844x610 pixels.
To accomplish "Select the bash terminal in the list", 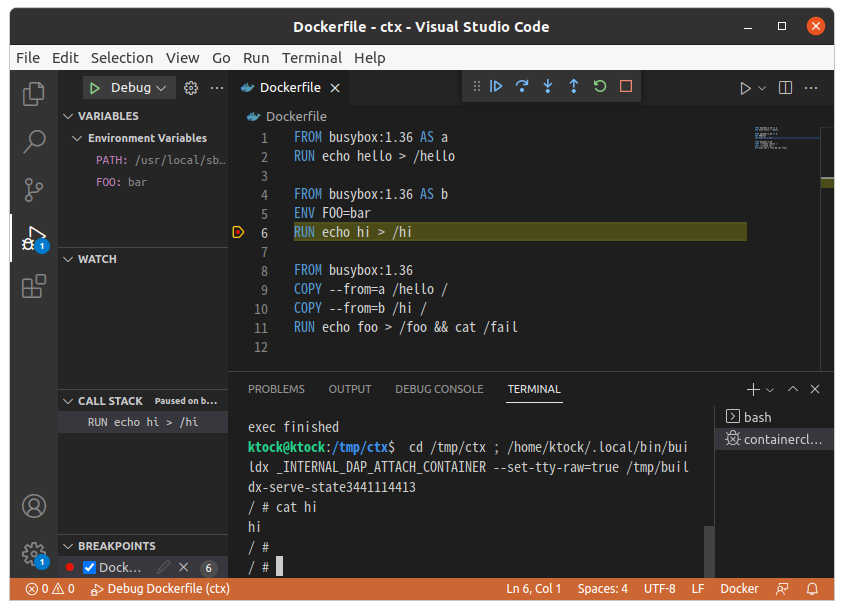I will tap(757, 417).
